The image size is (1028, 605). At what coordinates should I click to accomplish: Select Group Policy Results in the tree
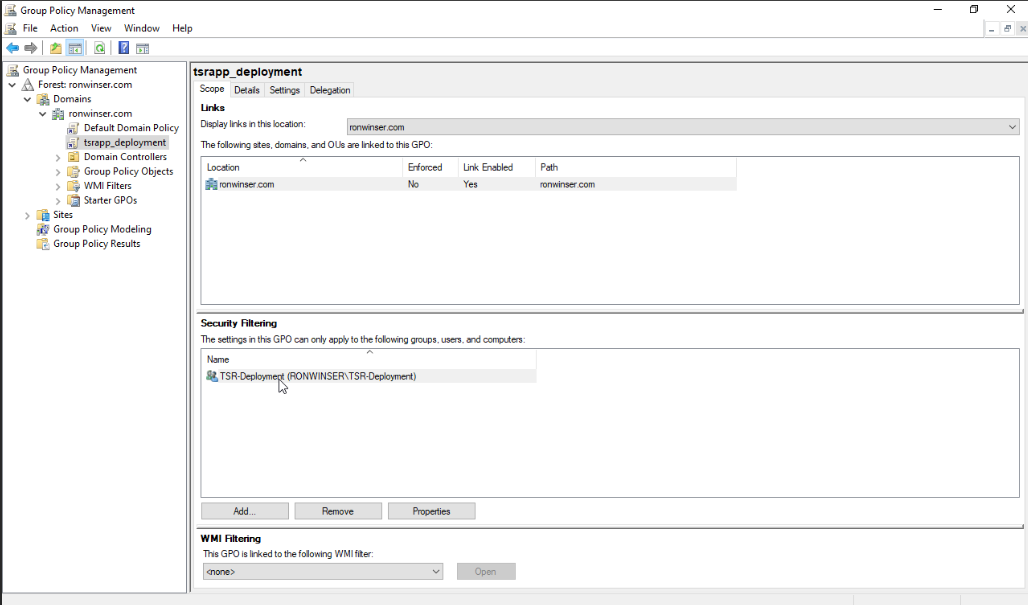pos(96,244)
